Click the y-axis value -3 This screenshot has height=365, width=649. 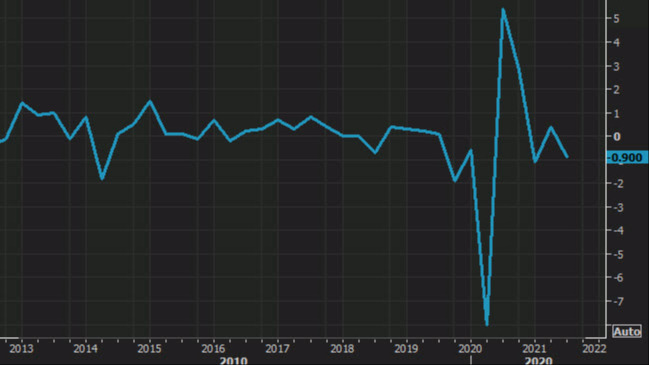point(618,207)
